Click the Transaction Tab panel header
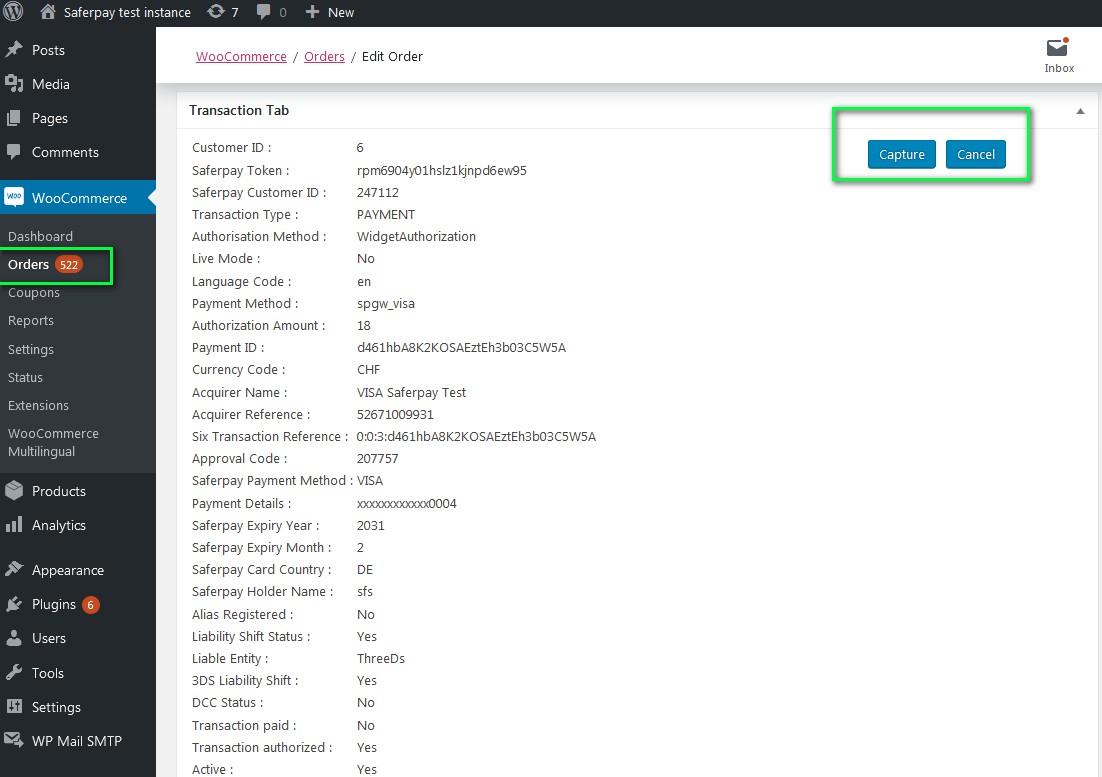The height and width of the screenshot is (777, 1102). (239, 110)
